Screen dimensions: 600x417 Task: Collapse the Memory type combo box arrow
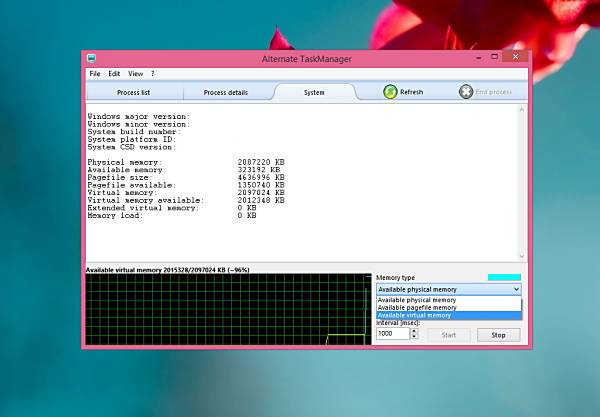pos(516,290)
